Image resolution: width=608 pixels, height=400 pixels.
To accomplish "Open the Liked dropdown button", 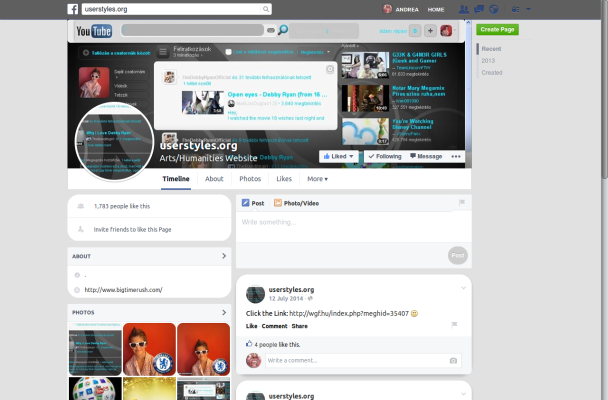I will 339,156.
